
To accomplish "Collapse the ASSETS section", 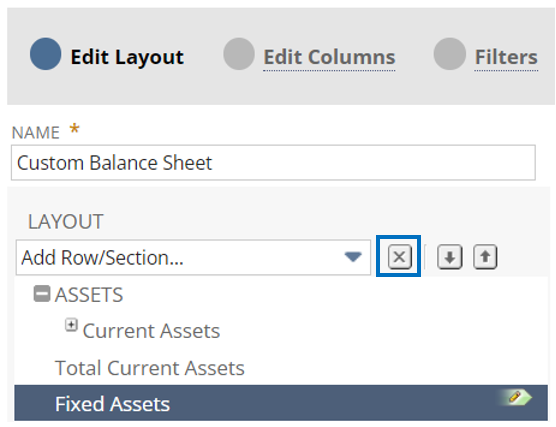I will pyautogui.click(x=42, y=294).
